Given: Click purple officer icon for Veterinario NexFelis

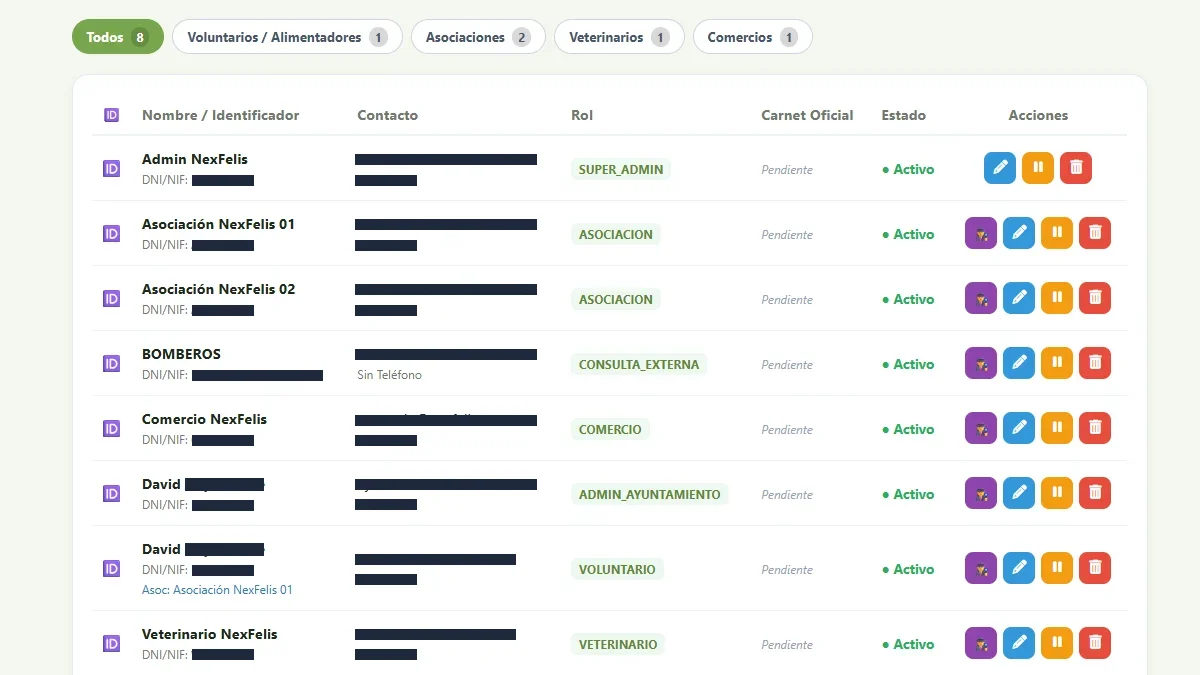Looking at the screenshot, I should coord(981,643).
